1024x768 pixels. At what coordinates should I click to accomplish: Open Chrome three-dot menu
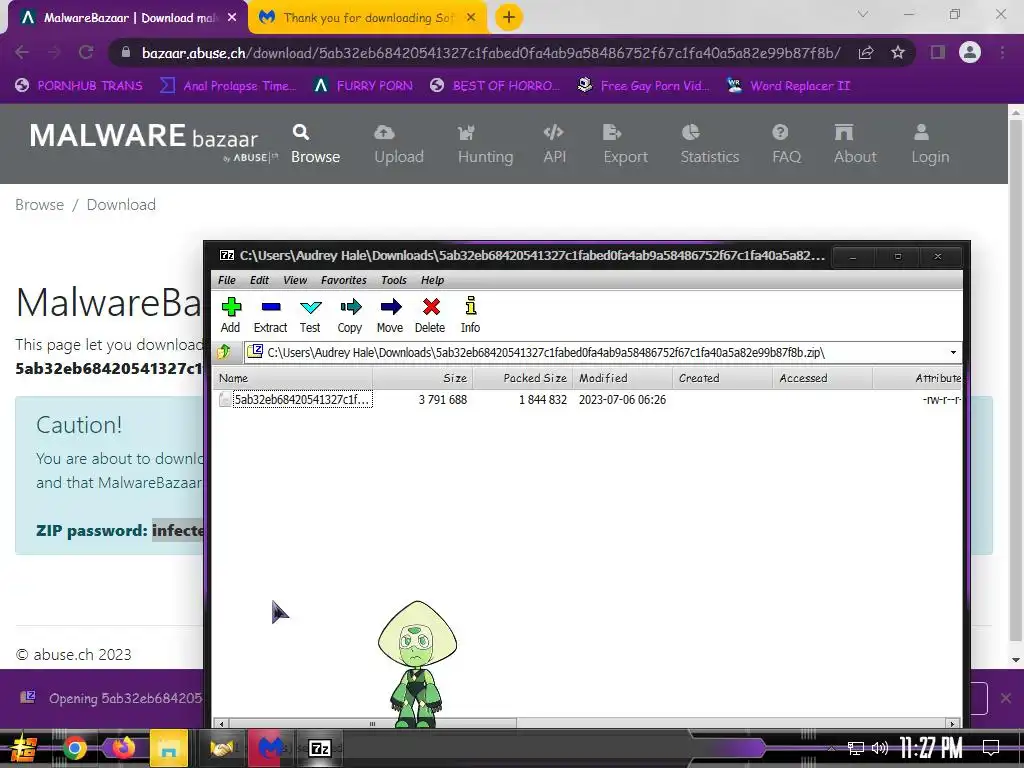[x=1002, y=52]
